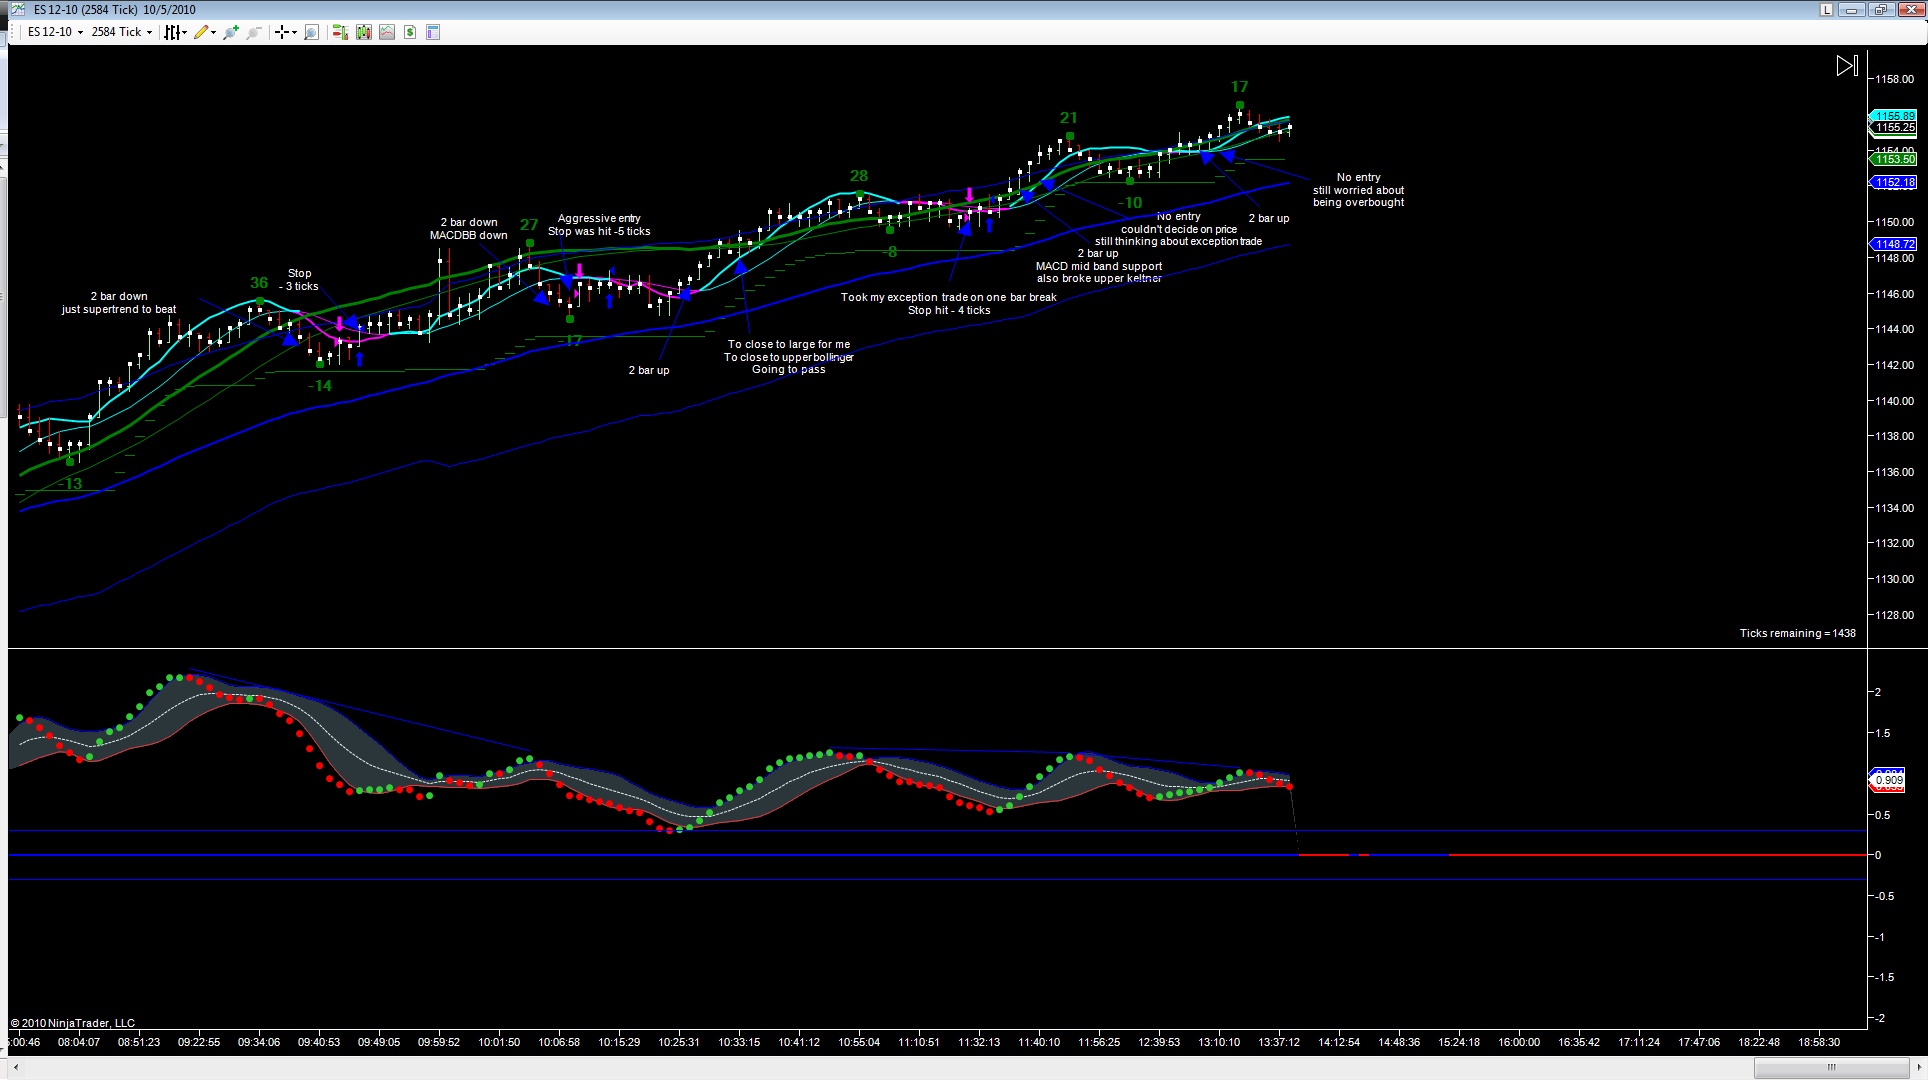
Task: Toggle the Chart Trader icon
Action: click(x=340, y=32)
